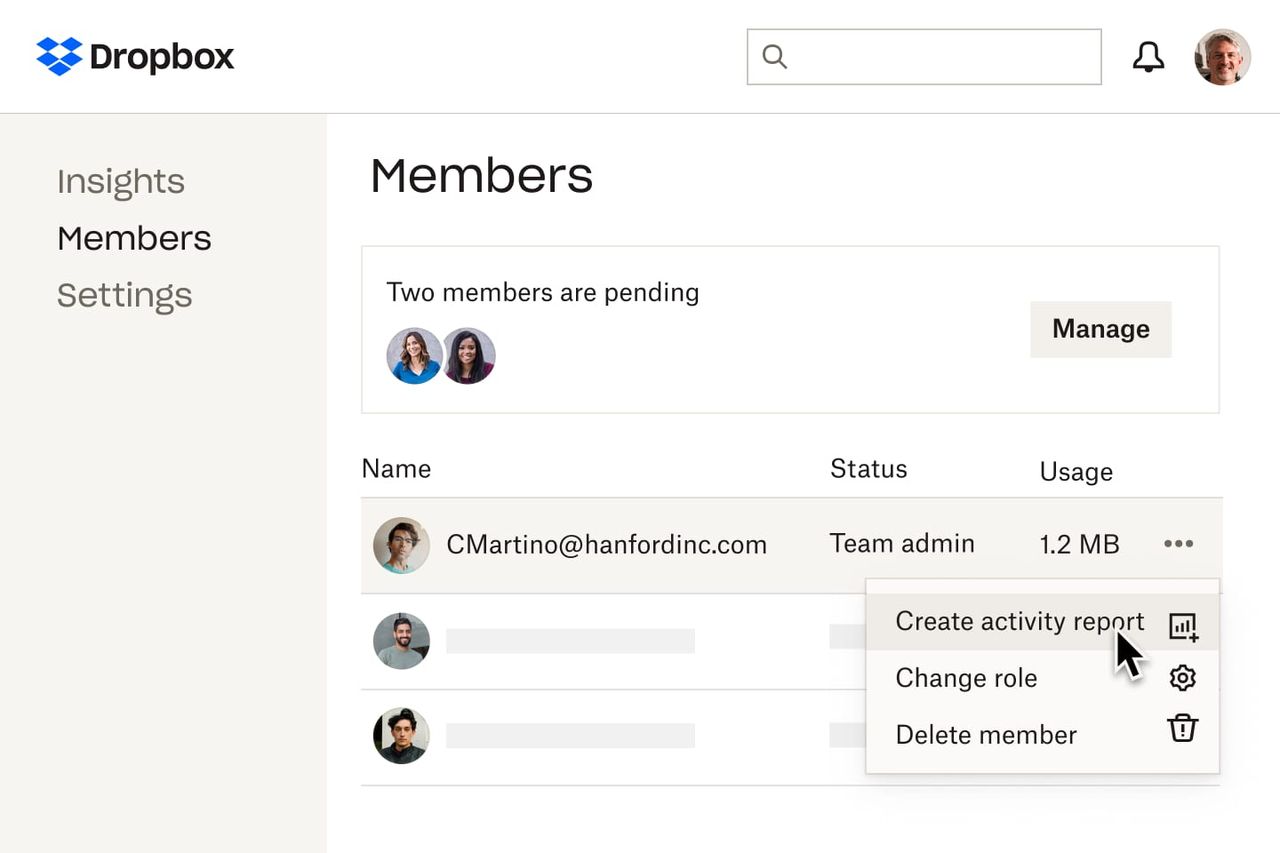1280x853 pixels.
Task: Select the Members sidebar entry
Action: pyautogui.click(x=134, y=238)
